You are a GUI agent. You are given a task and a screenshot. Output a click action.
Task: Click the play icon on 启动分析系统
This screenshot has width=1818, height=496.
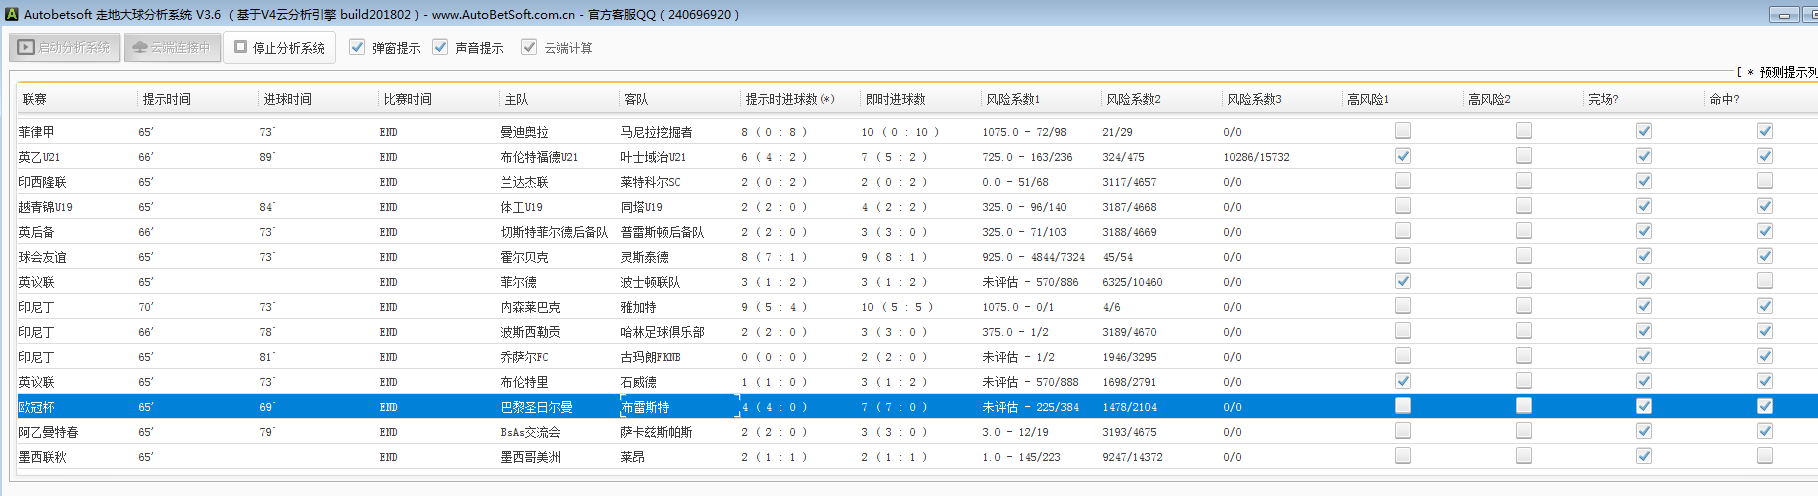(x=26, y=47)
